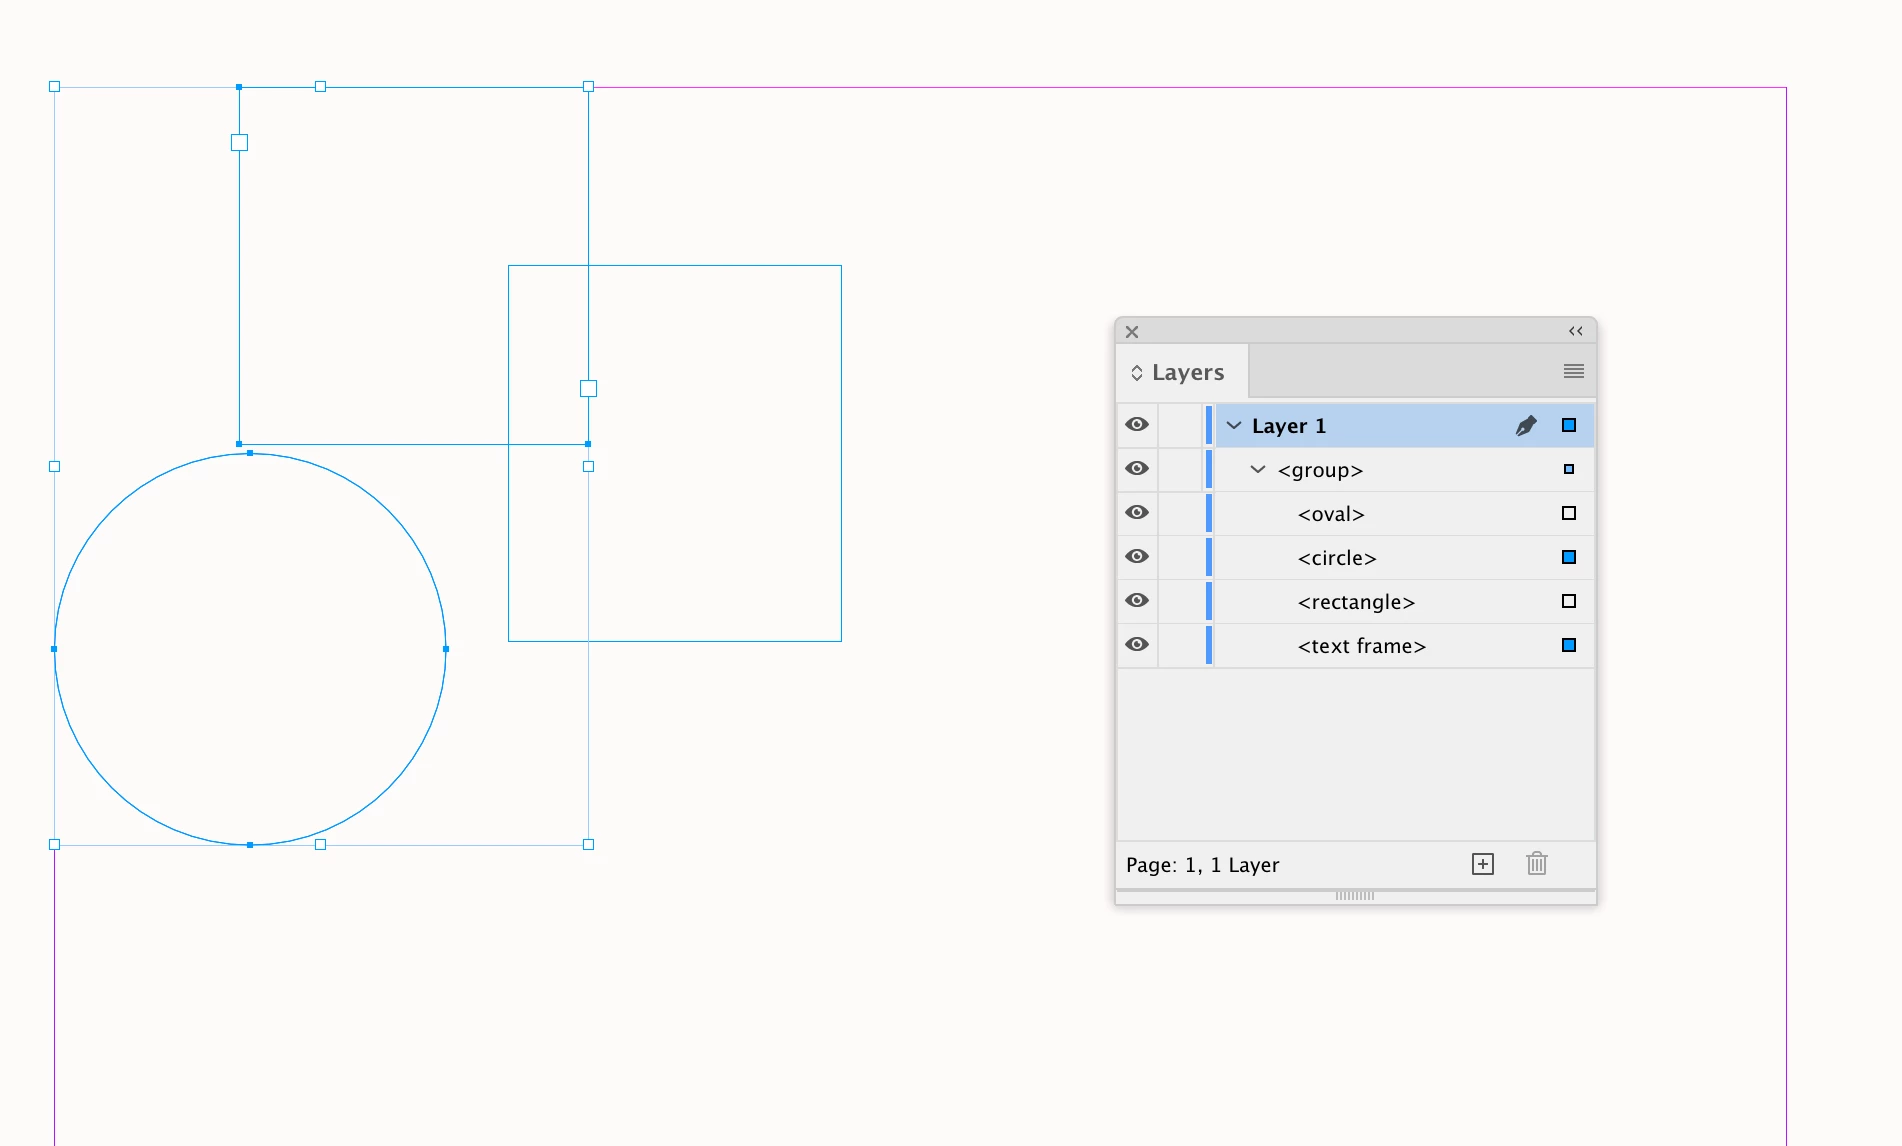This screenshot has width=1902, height=1146.
Task: Toggle the lock box for Layer 1
Action: tap(1180, 425)
